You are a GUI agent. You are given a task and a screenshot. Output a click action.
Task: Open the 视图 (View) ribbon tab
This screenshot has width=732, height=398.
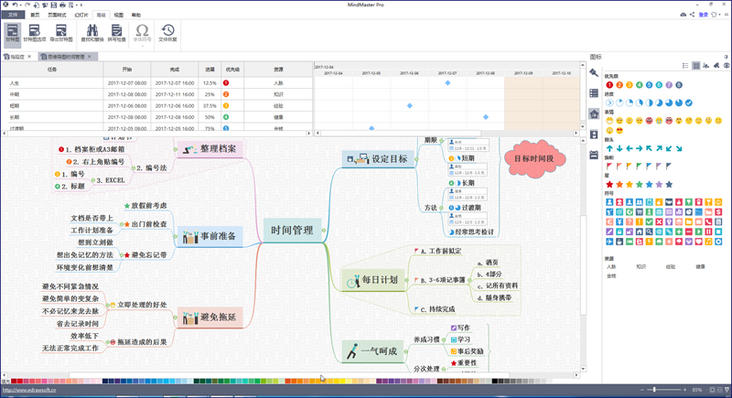(x=119, y=15)
